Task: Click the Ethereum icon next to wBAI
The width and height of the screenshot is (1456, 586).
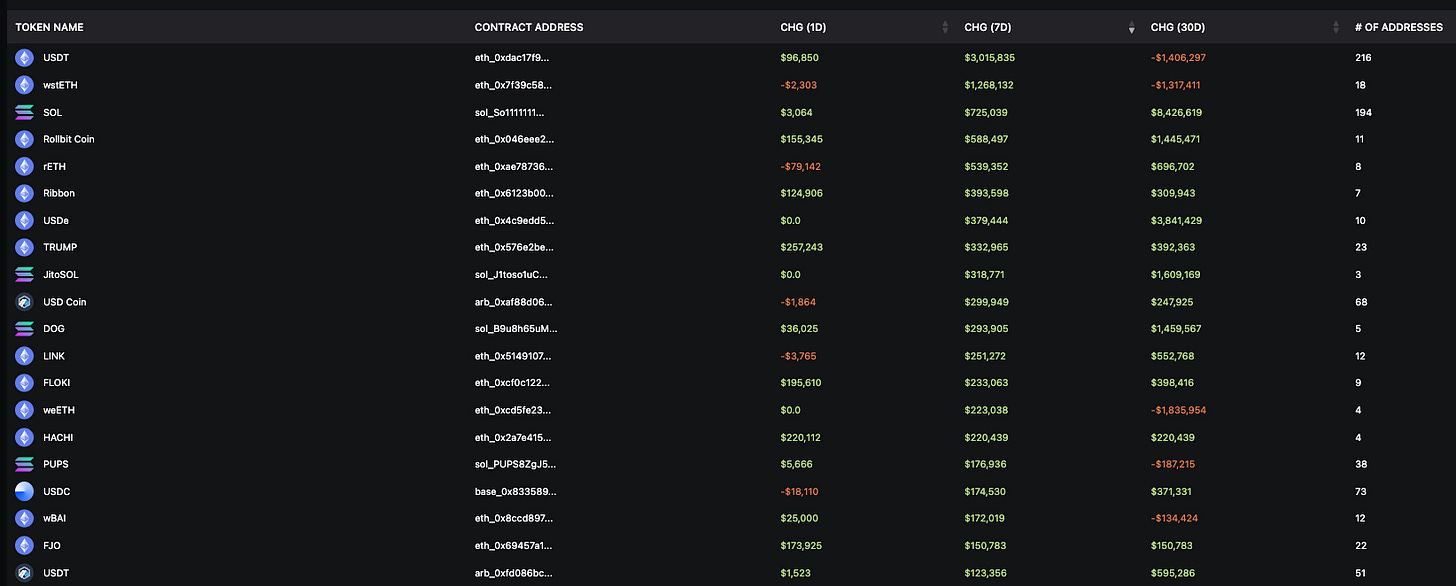Action: coord(24,518)
